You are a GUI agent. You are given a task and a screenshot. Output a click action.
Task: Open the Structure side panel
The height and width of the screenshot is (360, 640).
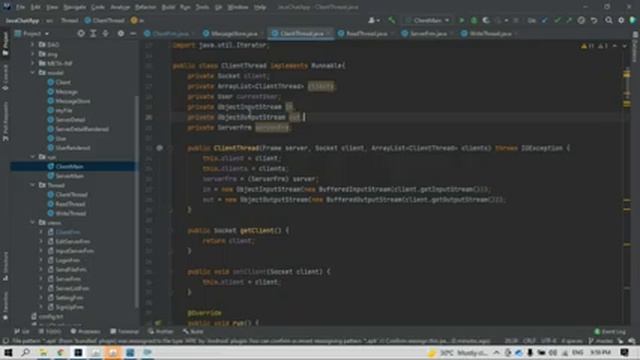5,265
